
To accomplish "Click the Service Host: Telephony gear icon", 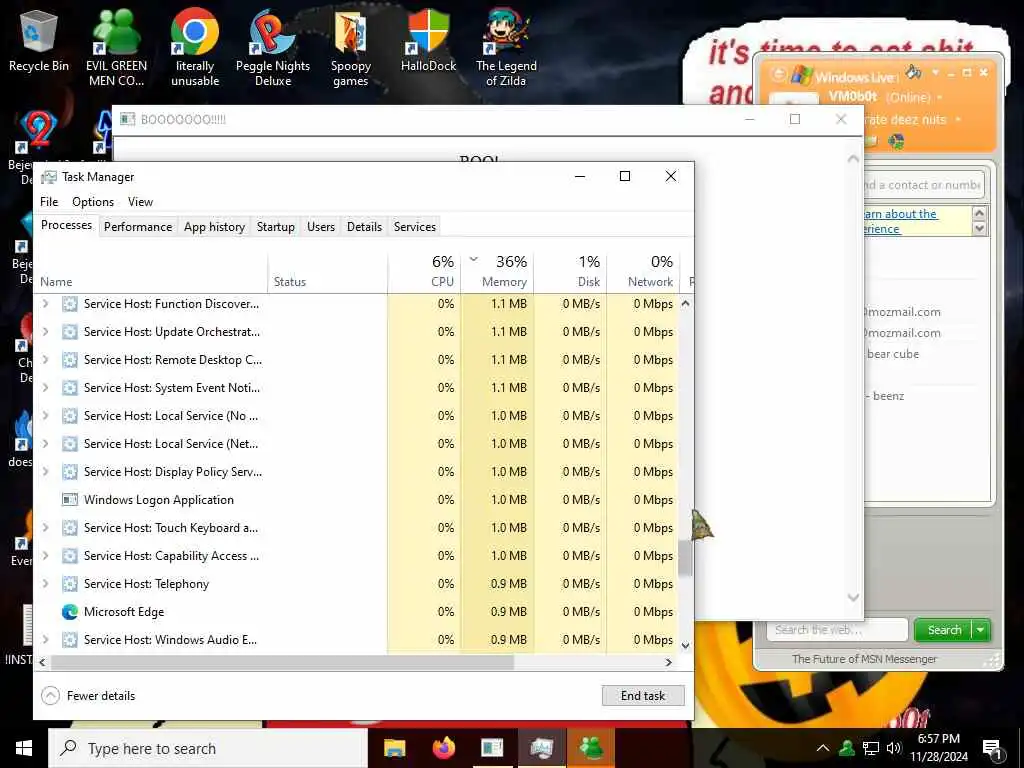I will (70, 584).
